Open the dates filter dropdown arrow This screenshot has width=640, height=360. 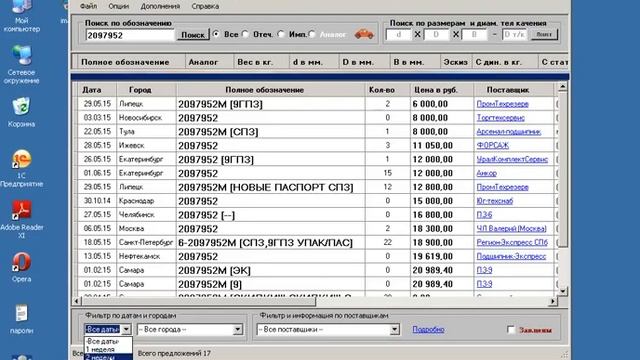point(126,329)
